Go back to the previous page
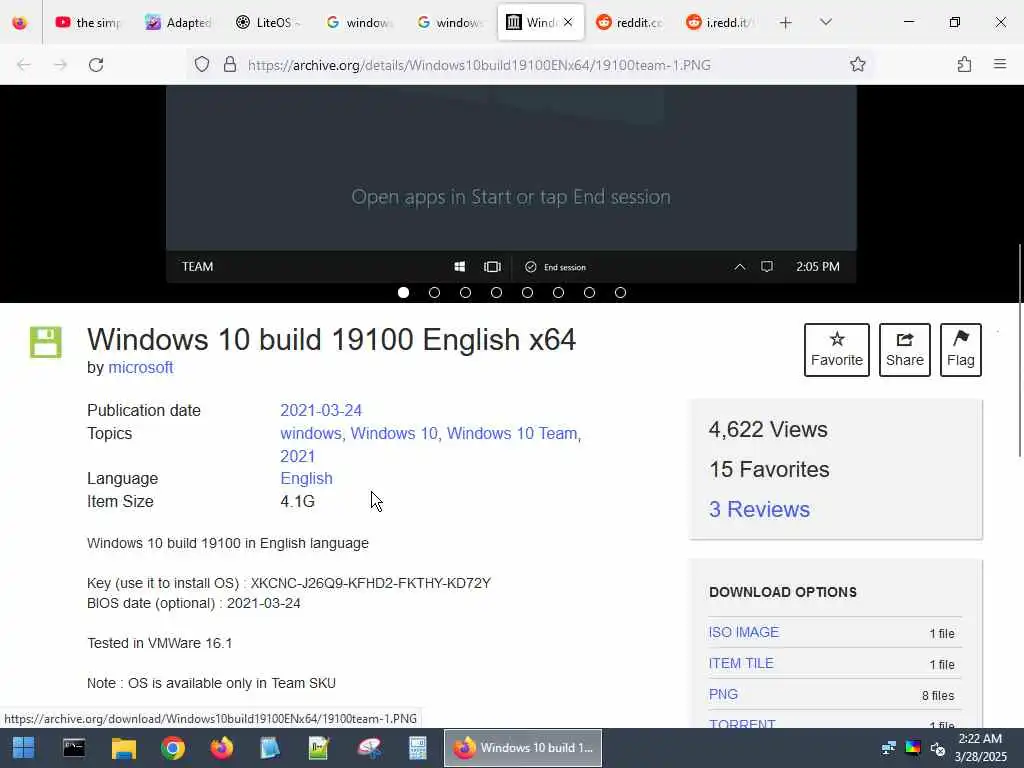The width and height of the screenshot is (1024, 768). [24, 65]
